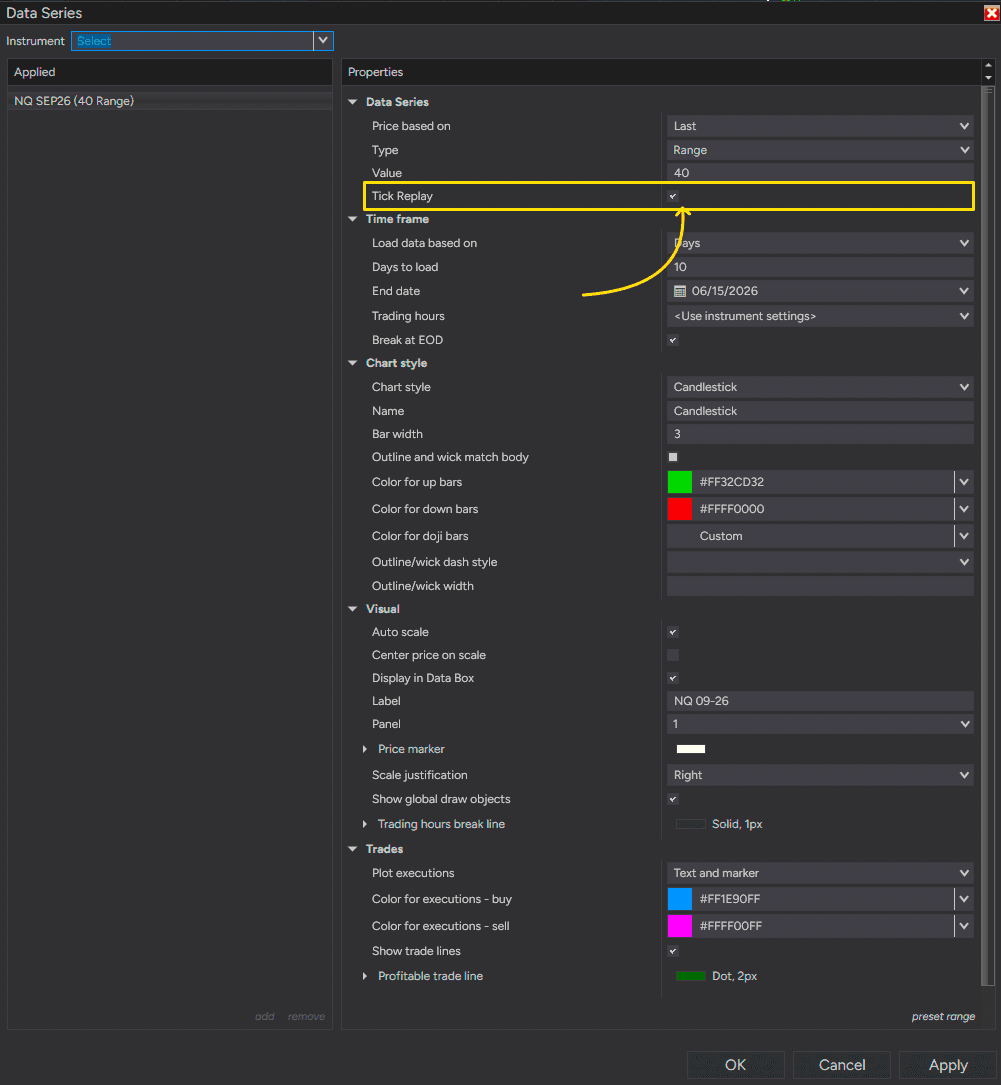Viewport: 1001px width, 1085px height.
Task: Toggle Display in Data Box checkbox
Action: click(673, 678)
